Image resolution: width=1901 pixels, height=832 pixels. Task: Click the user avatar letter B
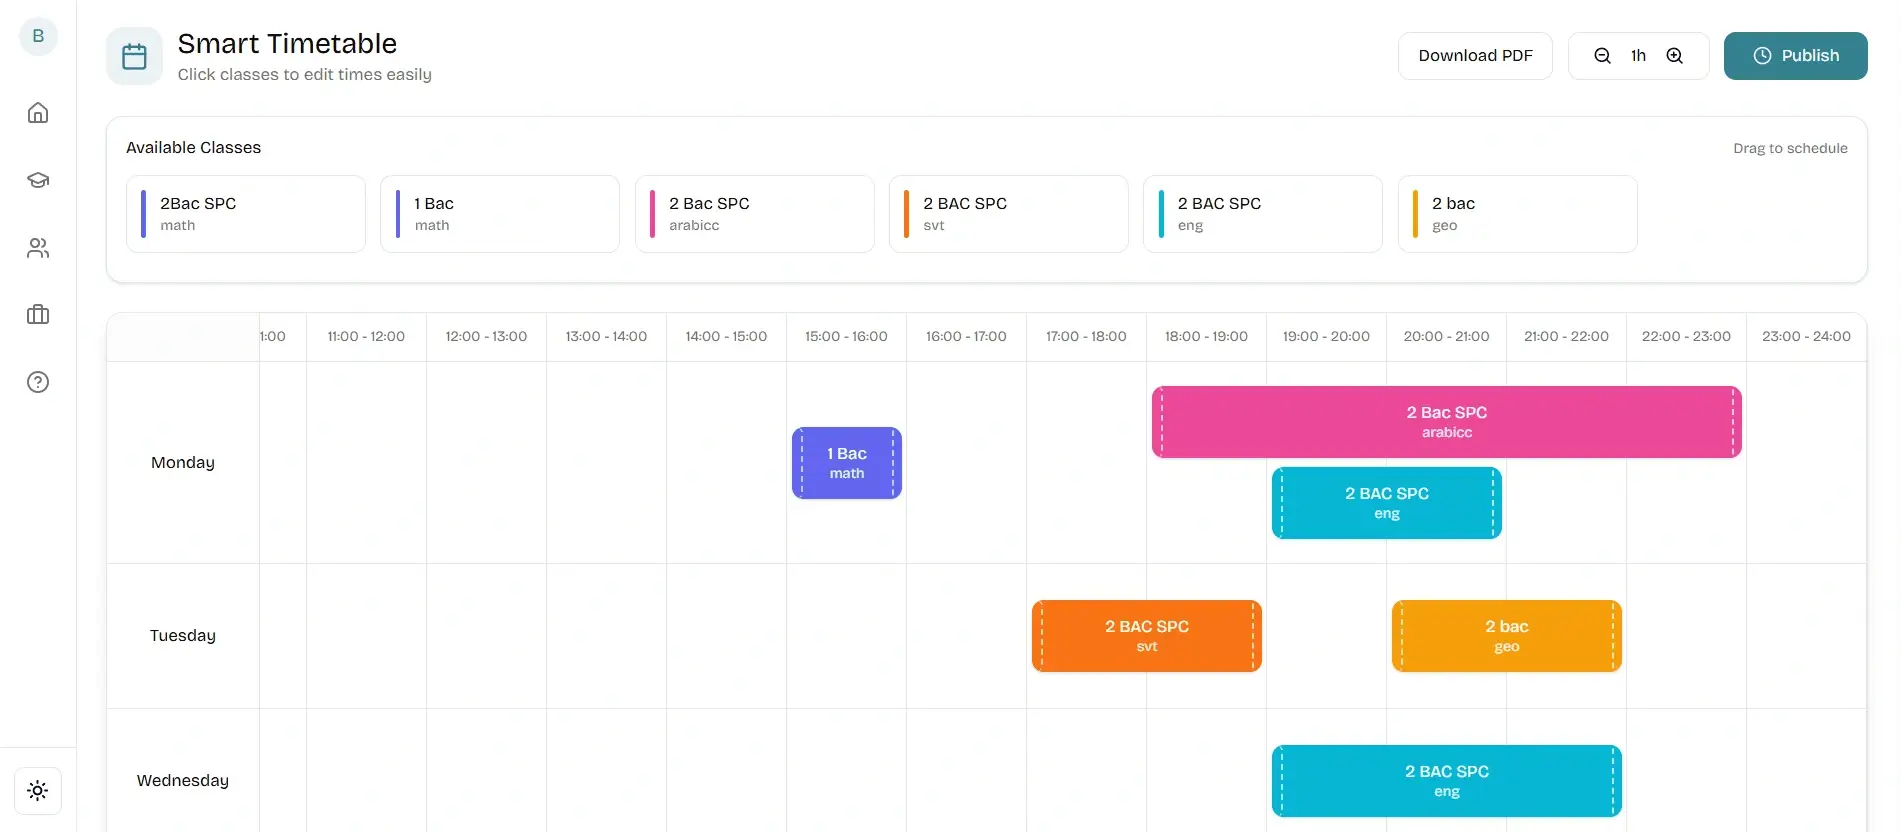[x=38, y=36]
